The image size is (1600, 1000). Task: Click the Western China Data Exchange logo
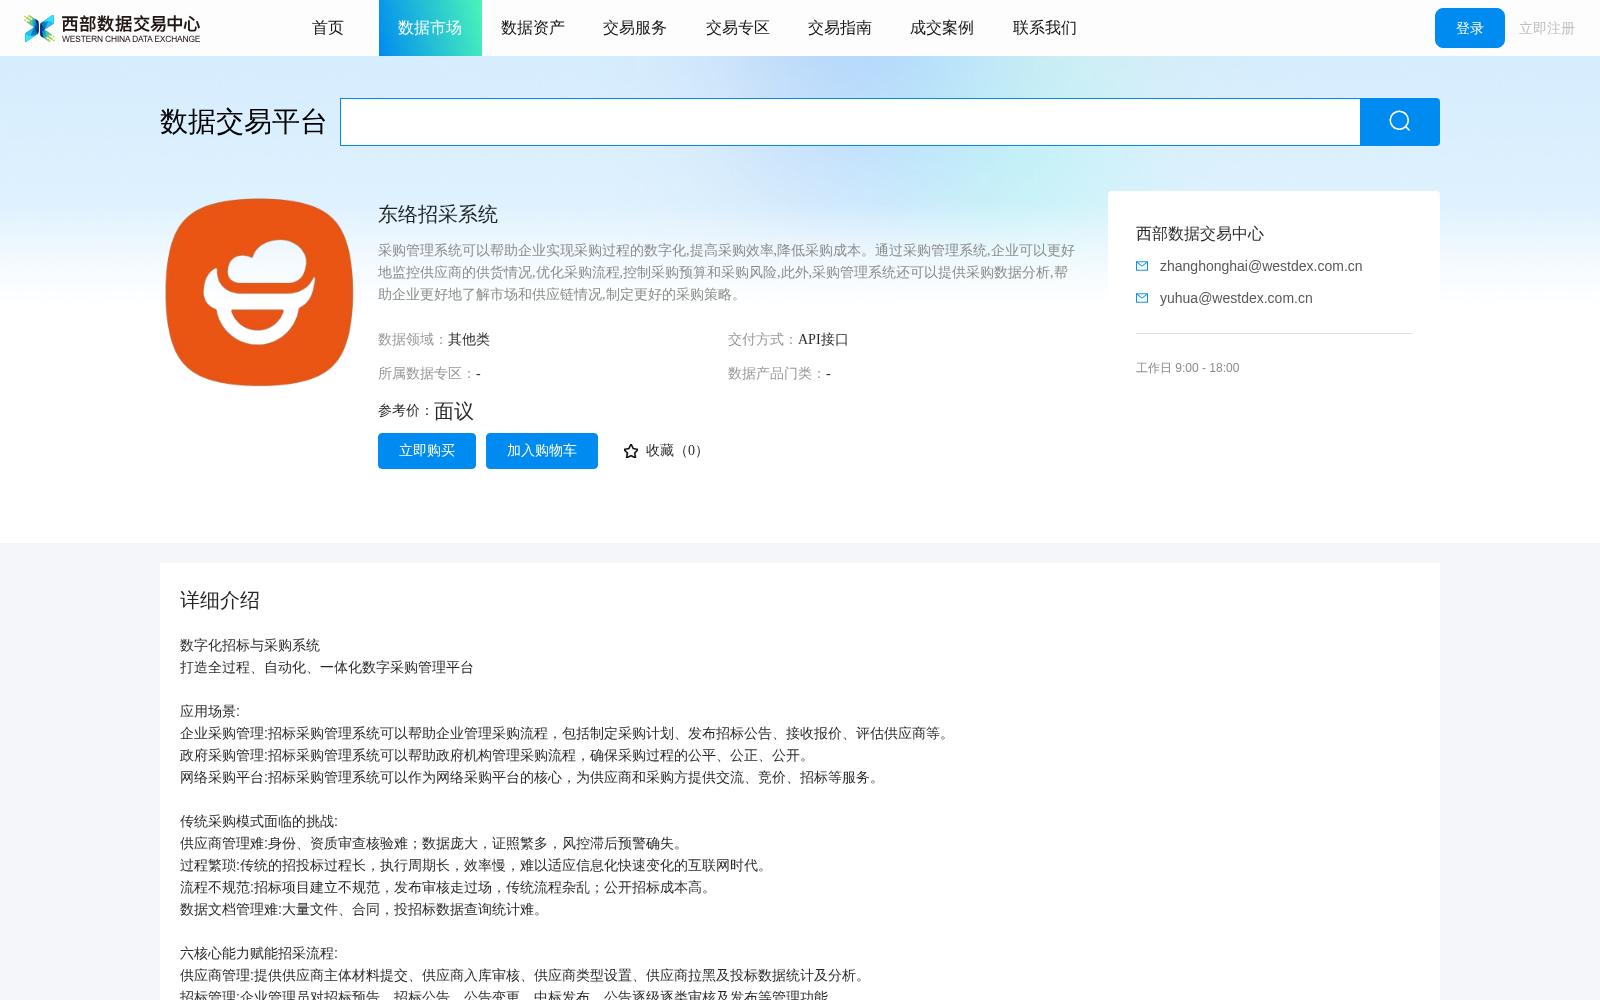click(112, 28)
